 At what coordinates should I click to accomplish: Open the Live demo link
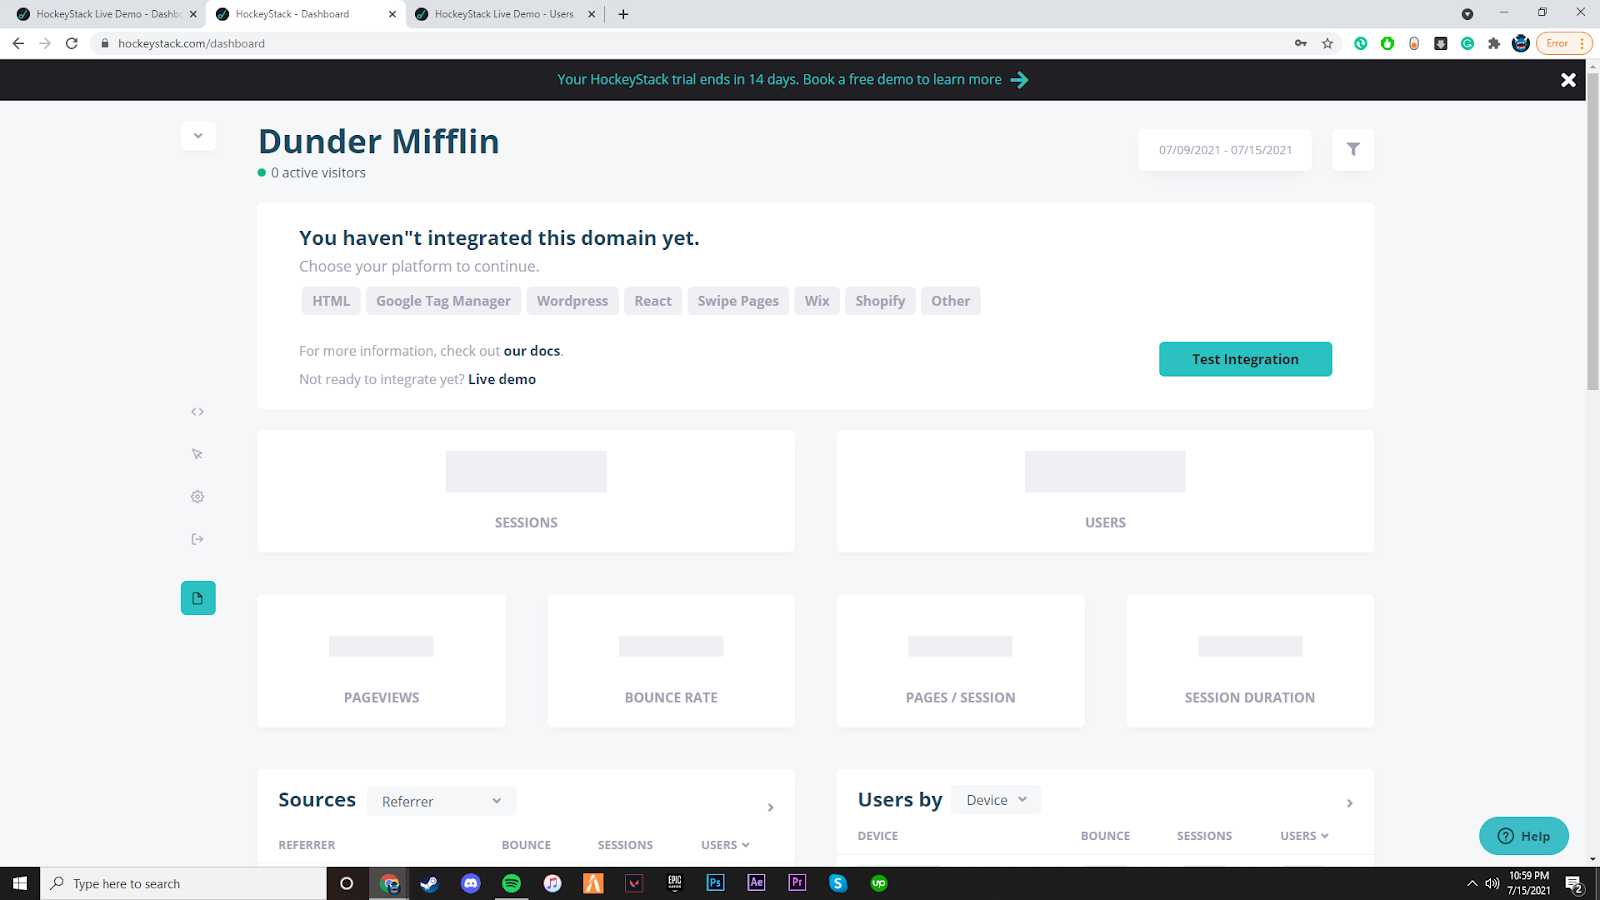click(502, 379)
